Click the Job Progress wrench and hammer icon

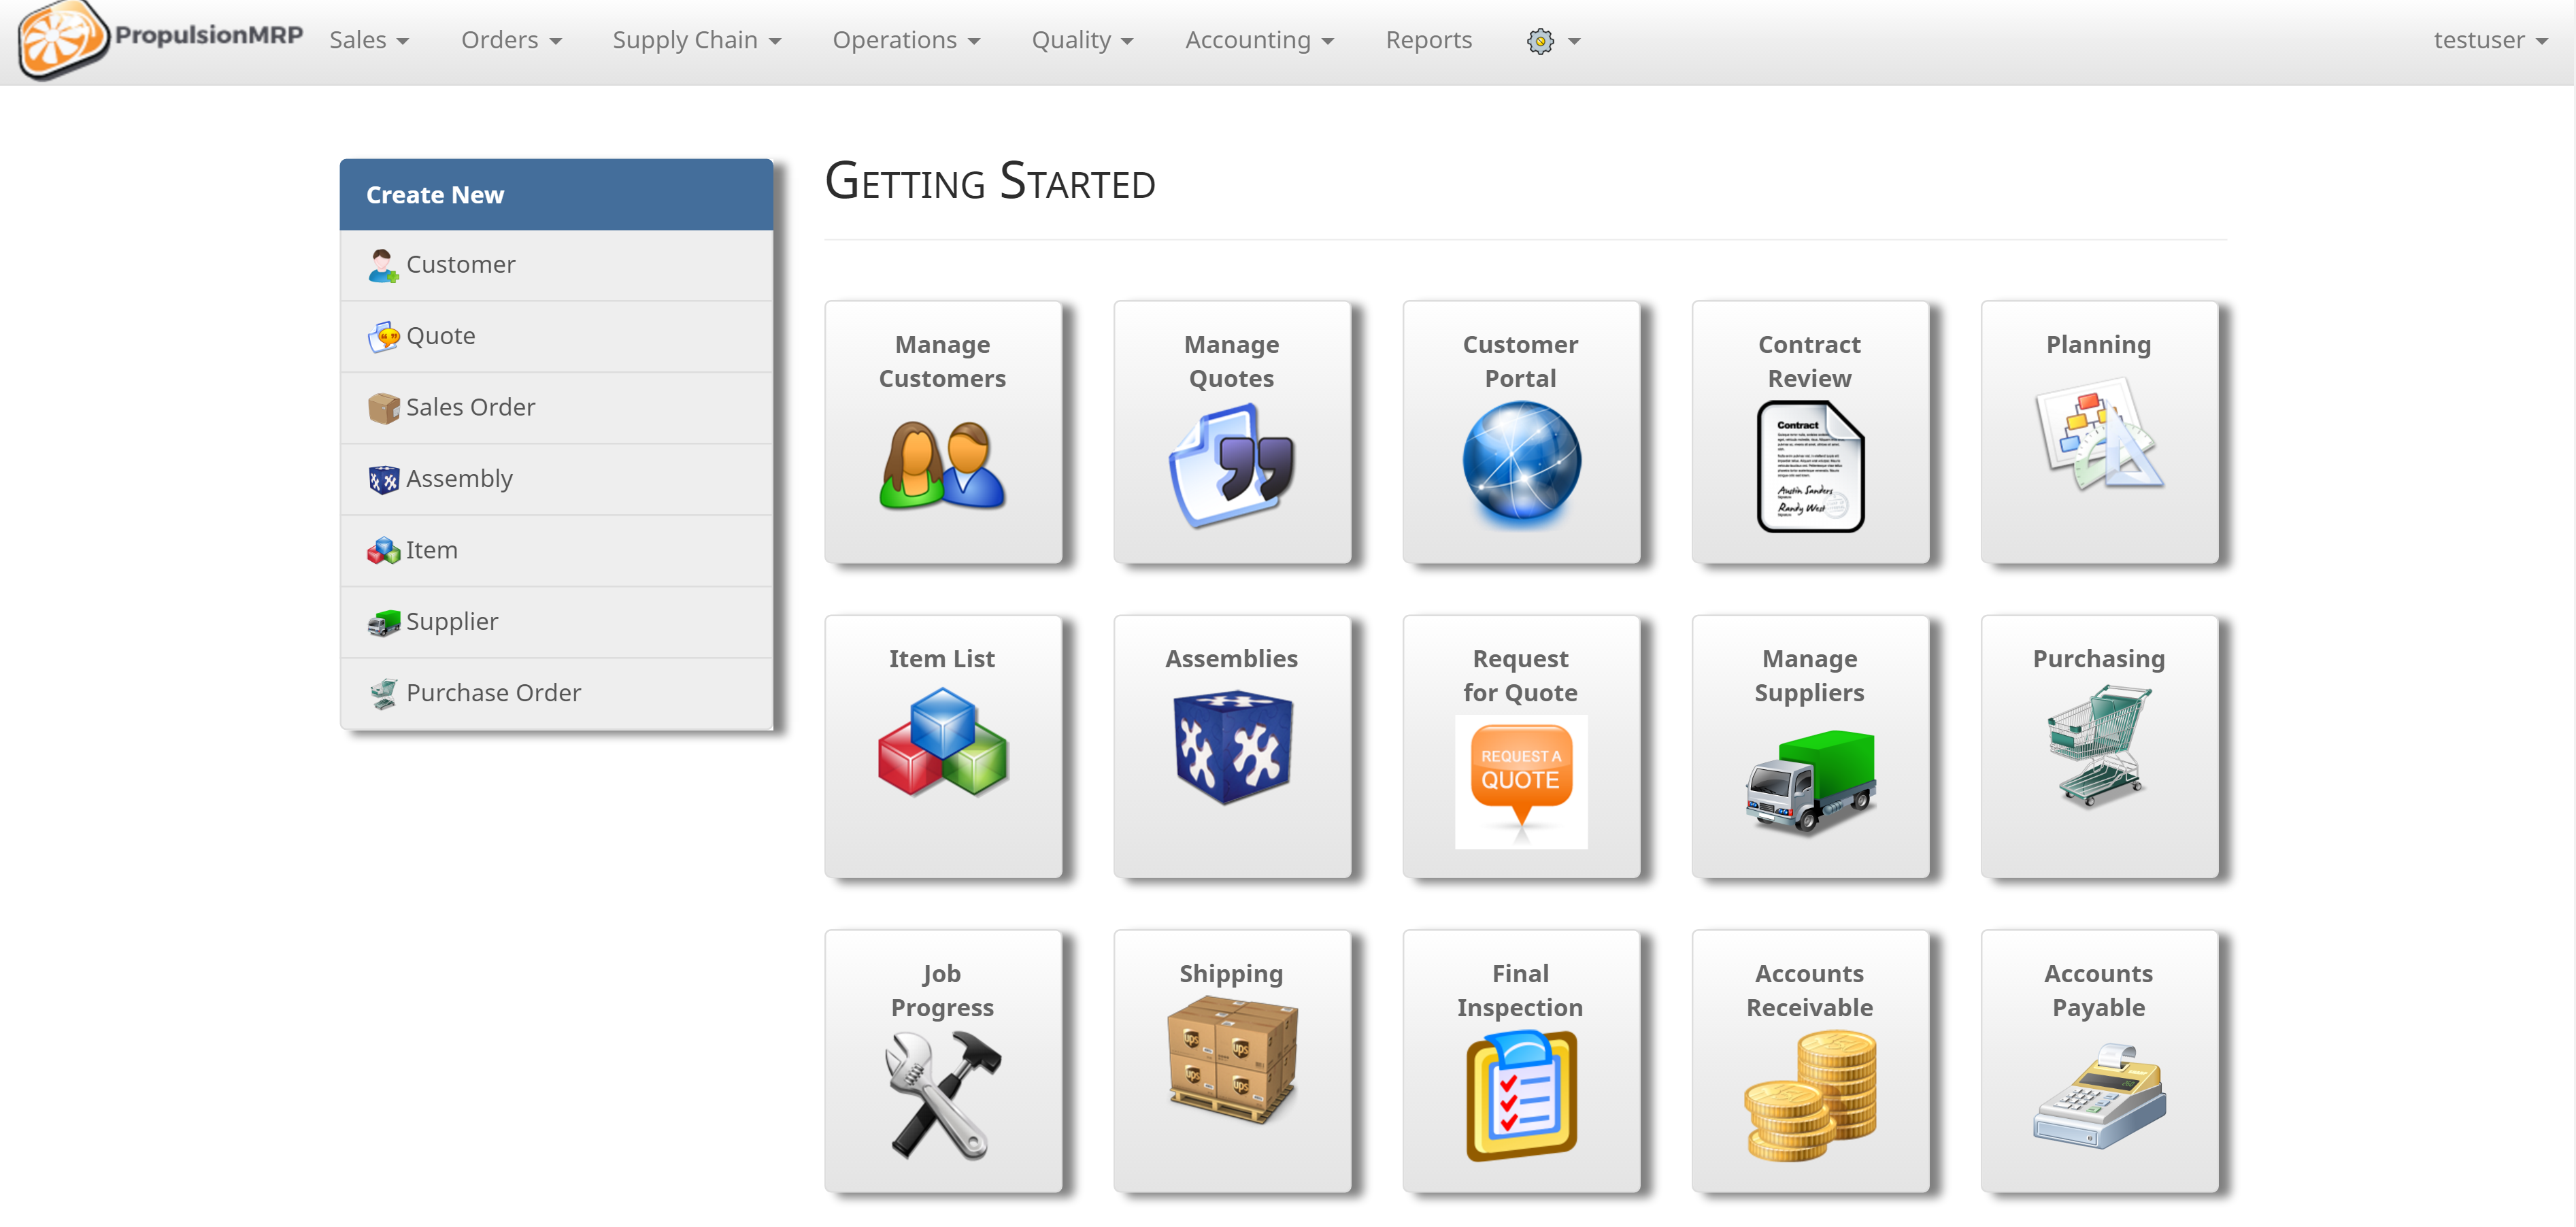click(942, 1095)
